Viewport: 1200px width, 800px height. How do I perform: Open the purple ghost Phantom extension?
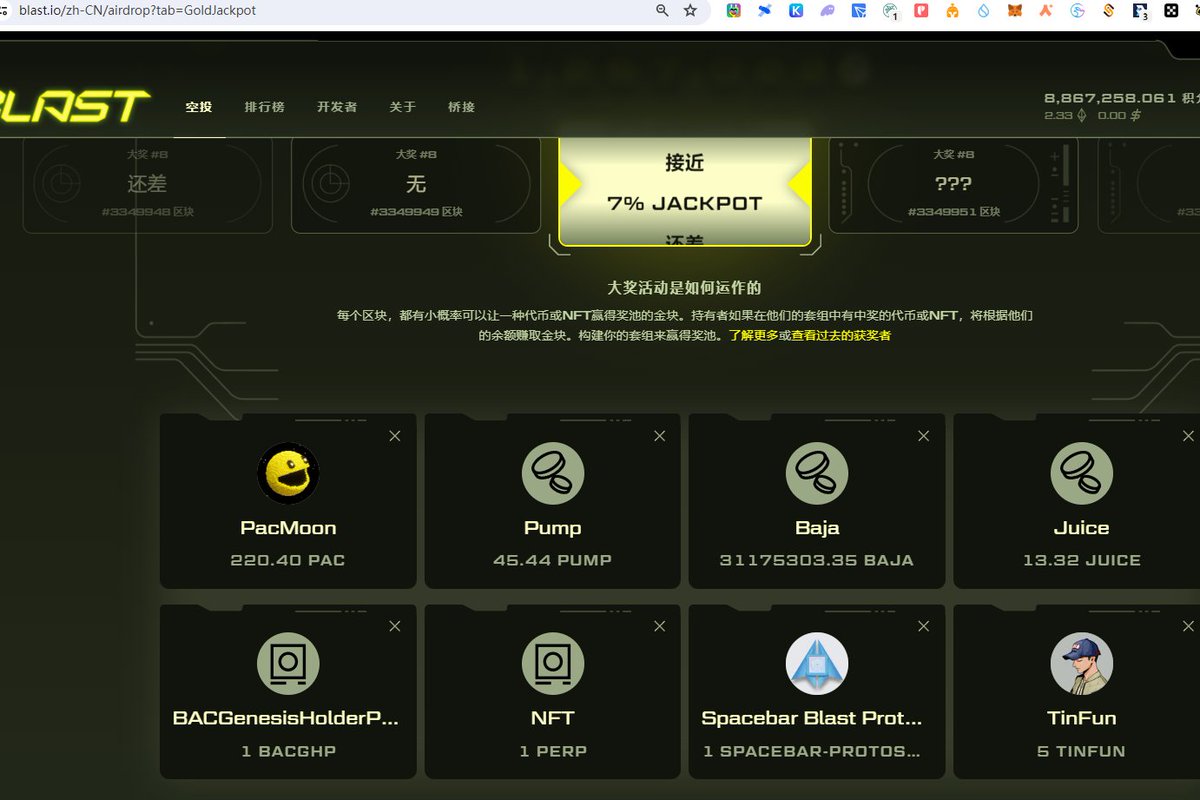pyautogui.click(x=827, y=11)
